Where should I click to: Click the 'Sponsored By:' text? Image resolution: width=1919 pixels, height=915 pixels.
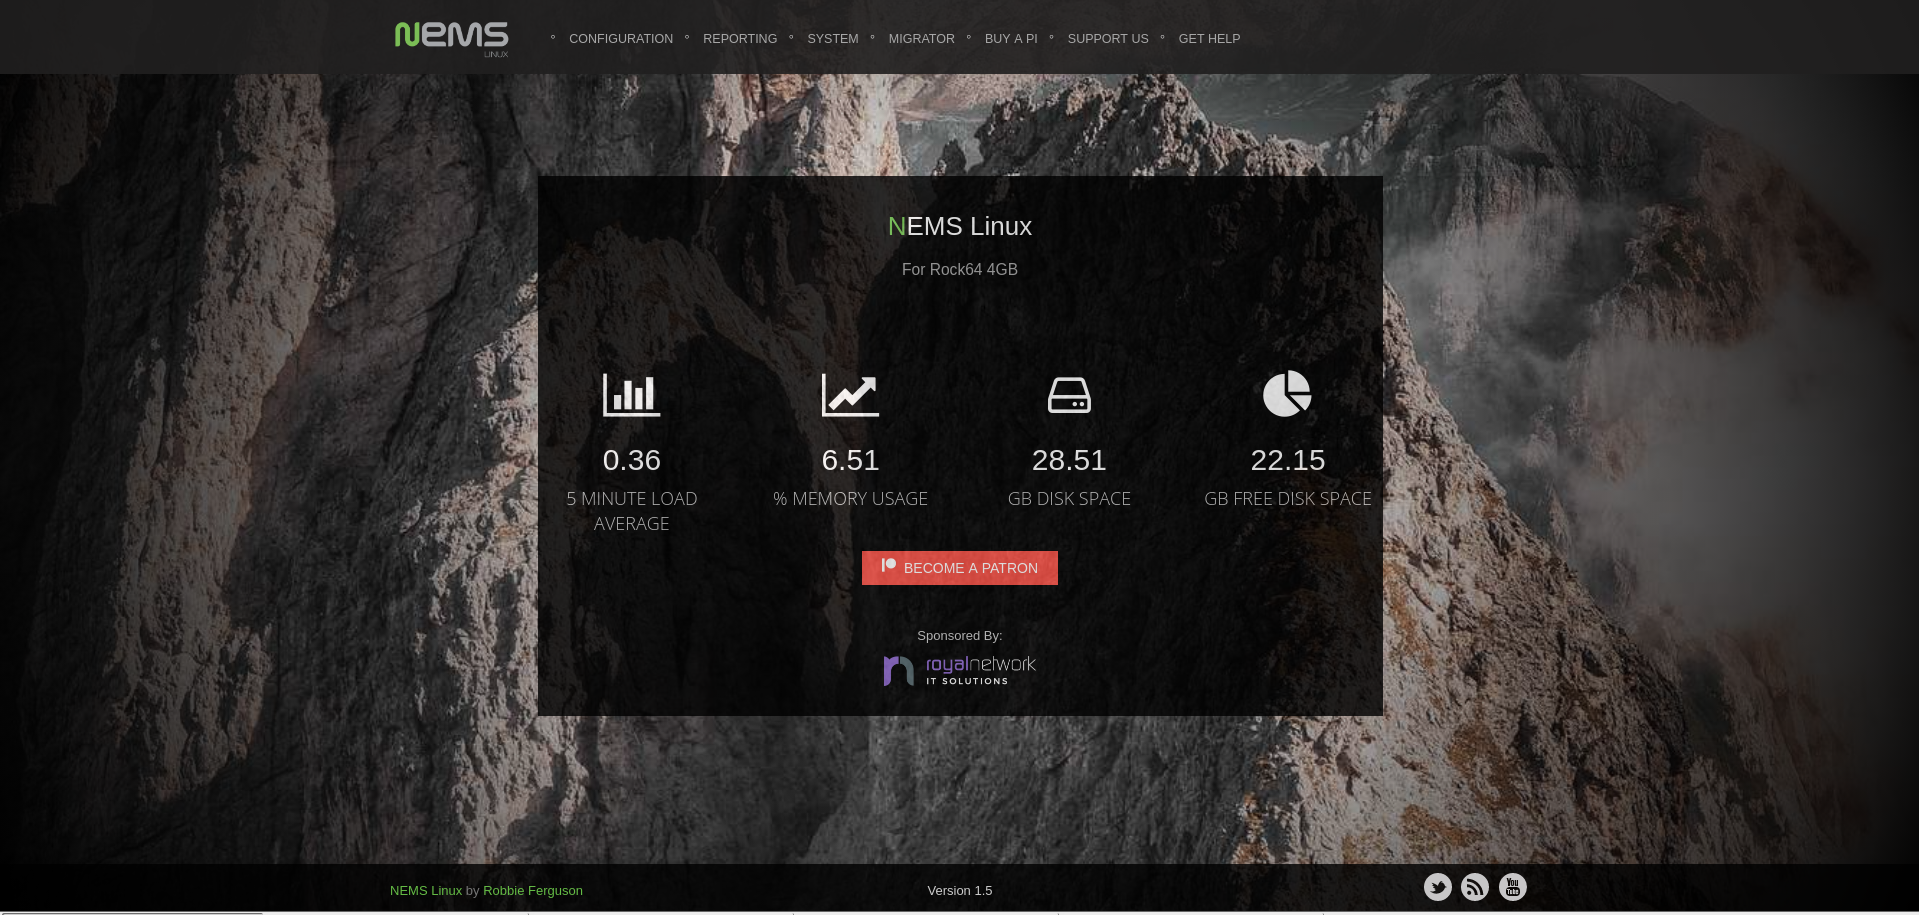[960, 636]
